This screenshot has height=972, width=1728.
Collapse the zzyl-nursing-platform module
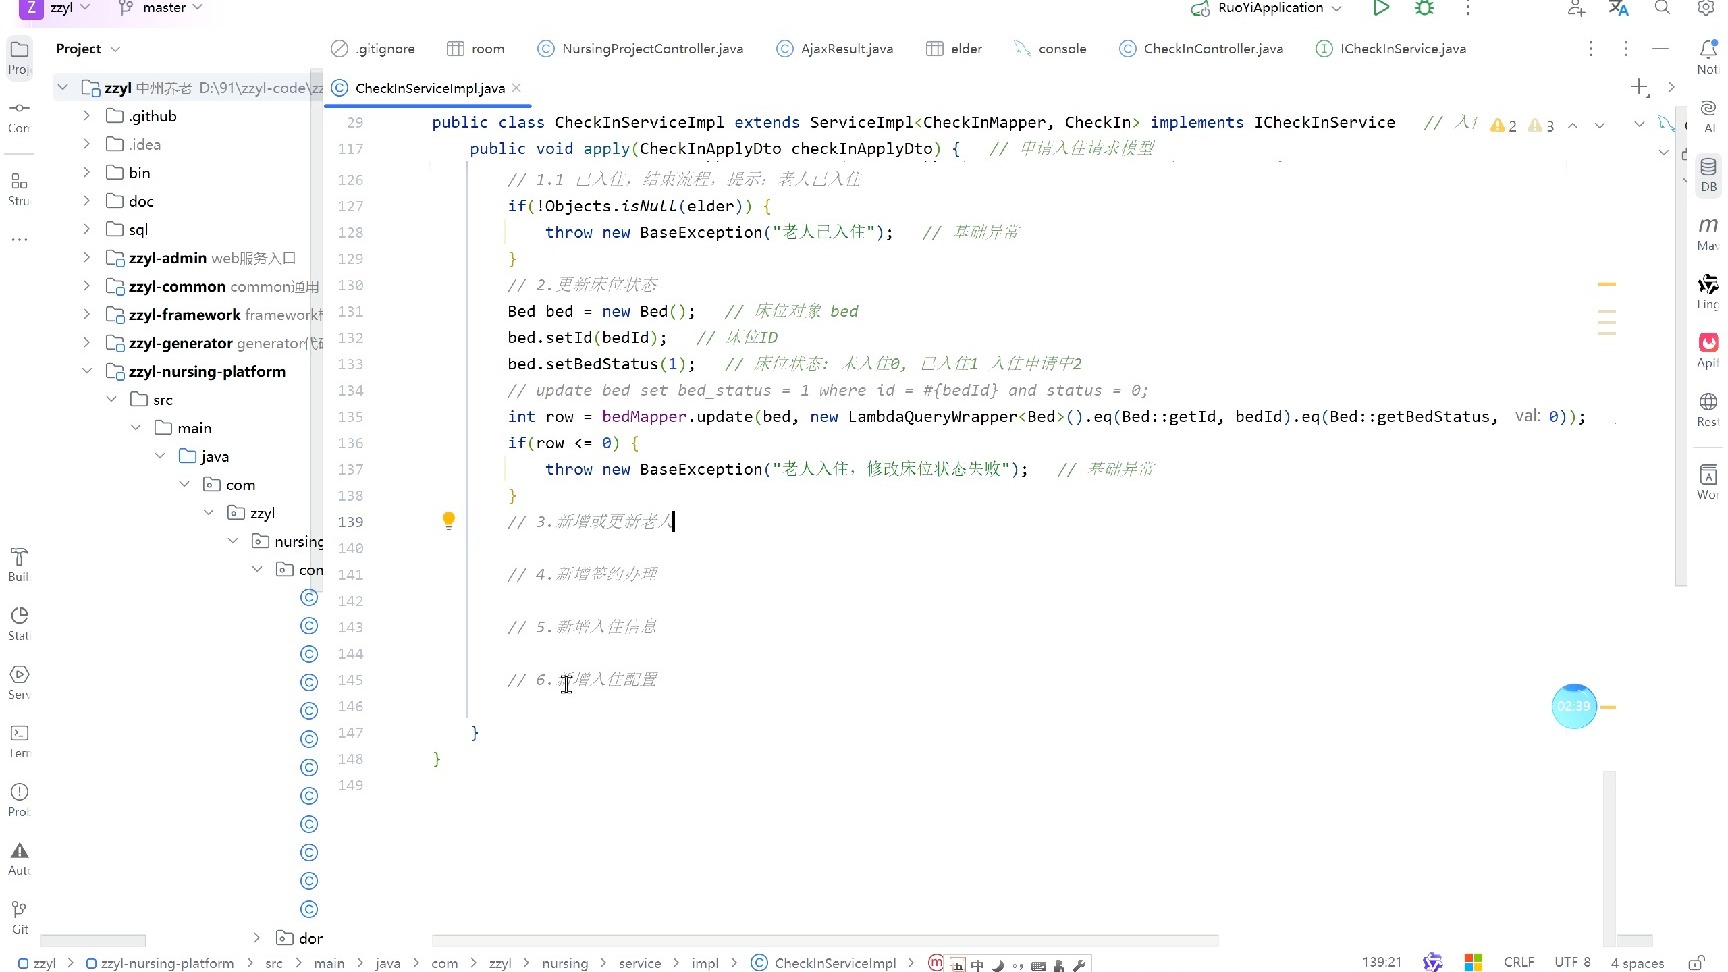click(x=86, y=371)
